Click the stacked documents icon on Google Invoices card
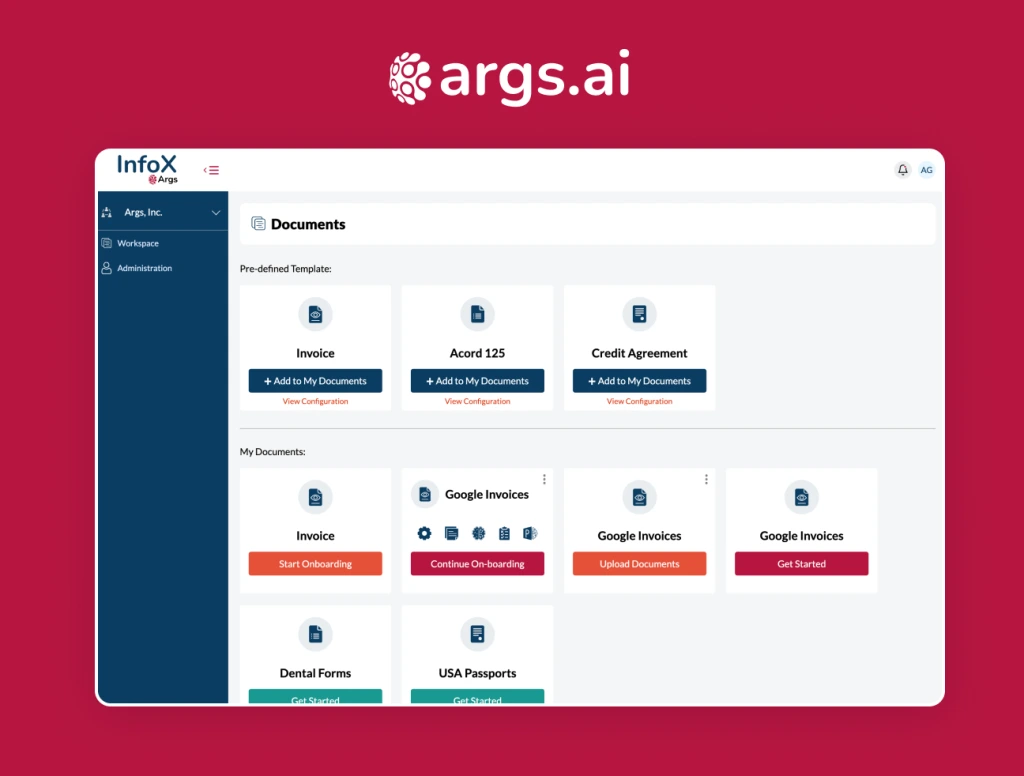 pyautogui.click(x=451, y=533)
